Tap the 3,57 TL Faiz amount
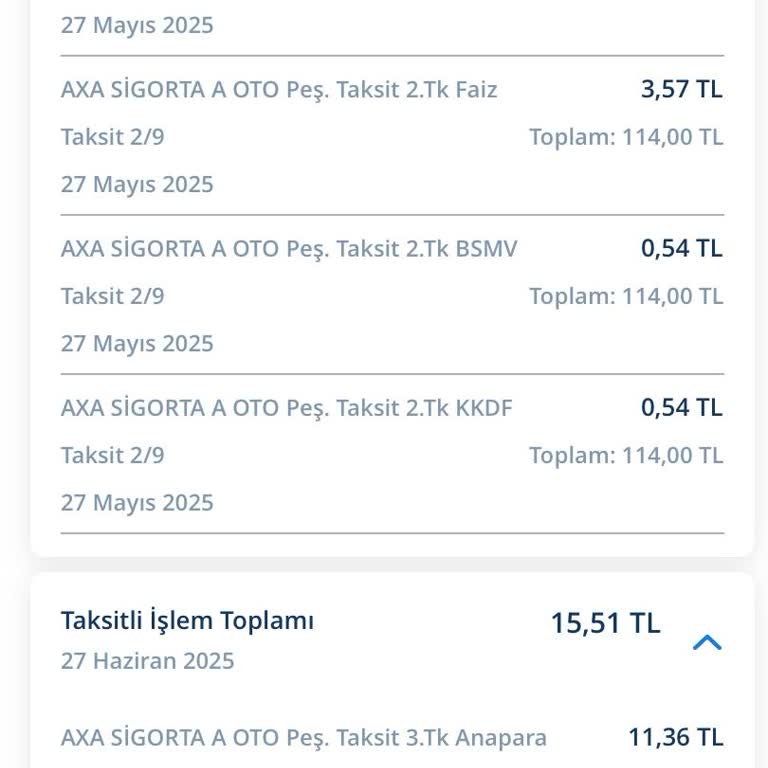This screenshot has height=768, width=768. (x=681, y=89)
